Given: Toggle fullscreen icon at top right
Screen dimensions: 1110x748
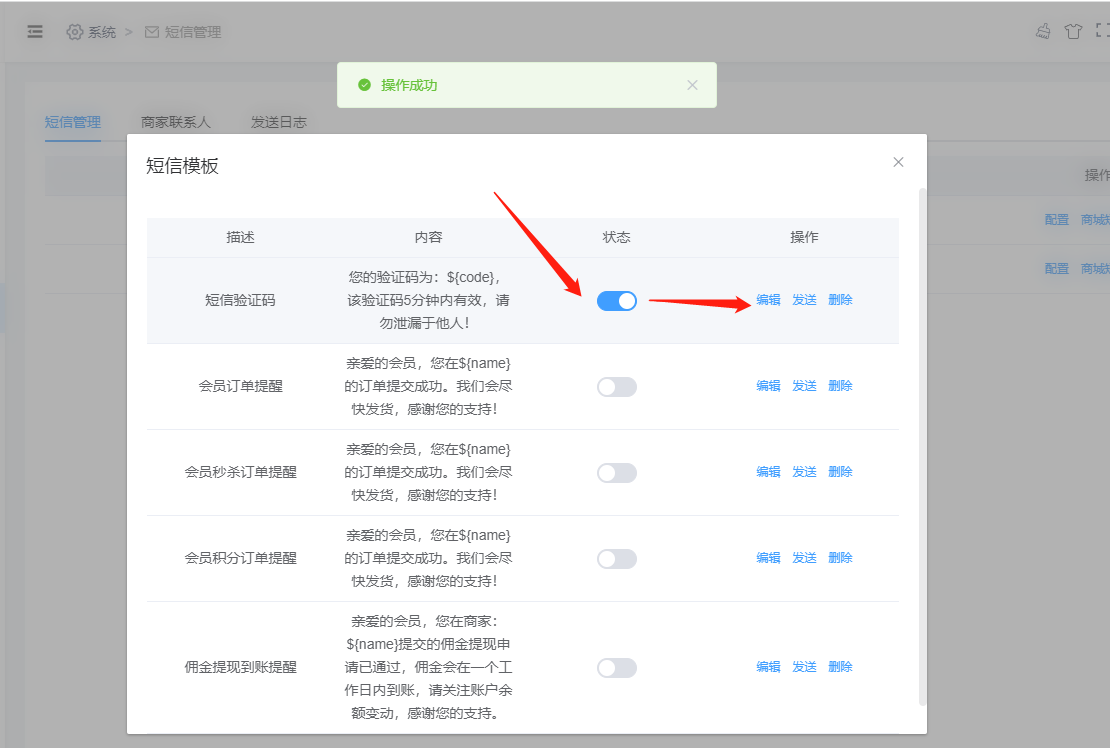Looking at the screenshot, I should pyautogui.click(x=1103, y=30).
